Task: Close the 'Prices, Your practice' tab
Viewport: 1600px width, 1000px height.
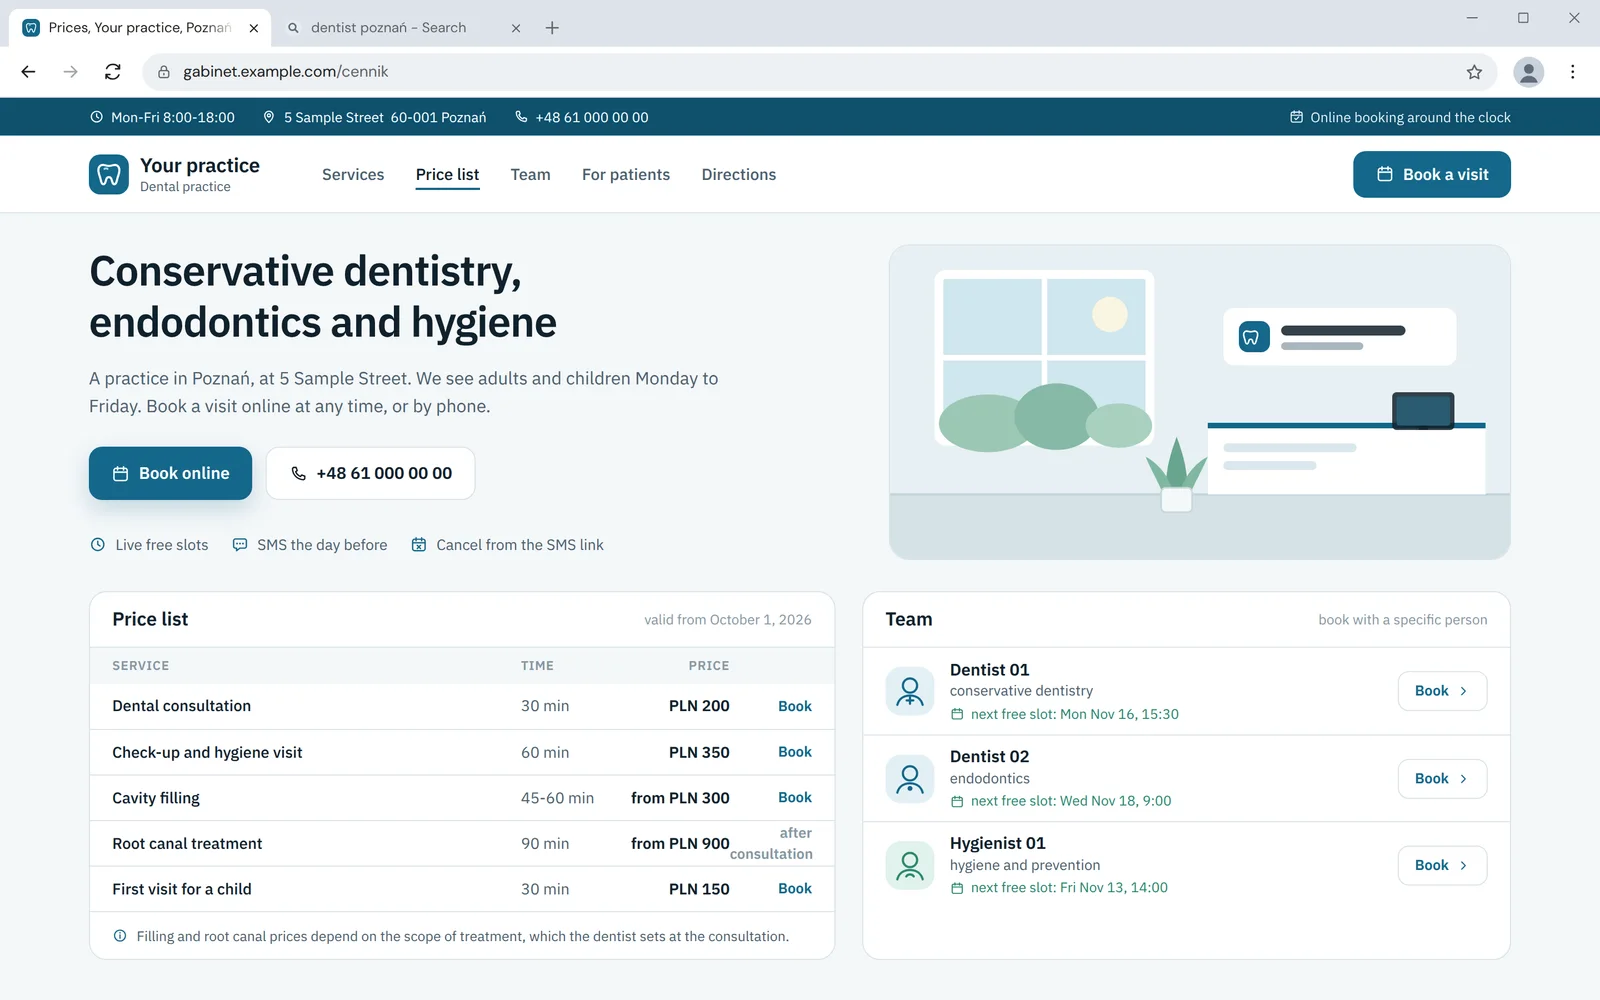Action: [x=254, y=28]
